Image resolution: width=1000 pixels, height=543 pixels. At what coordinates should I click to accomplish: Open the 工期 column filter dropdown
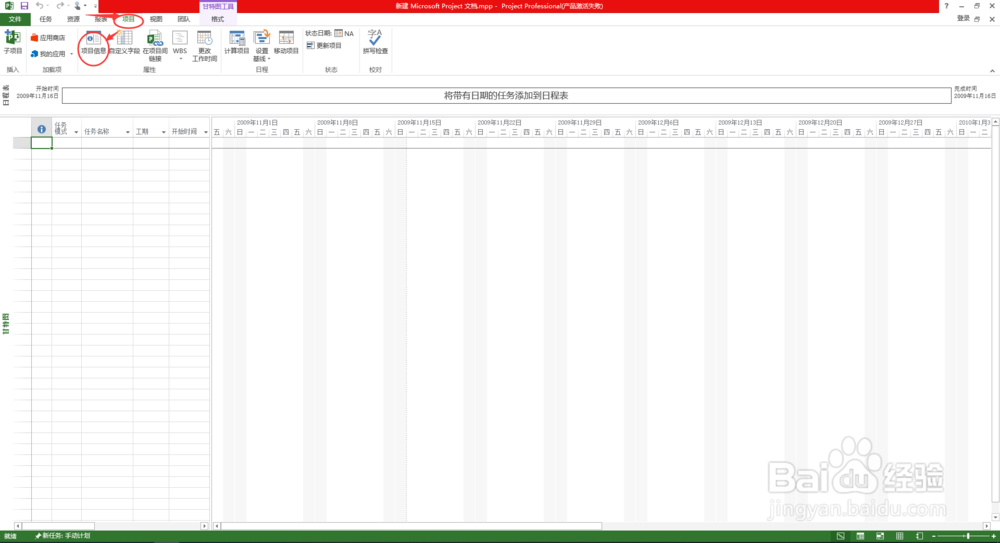click(164, 132)
